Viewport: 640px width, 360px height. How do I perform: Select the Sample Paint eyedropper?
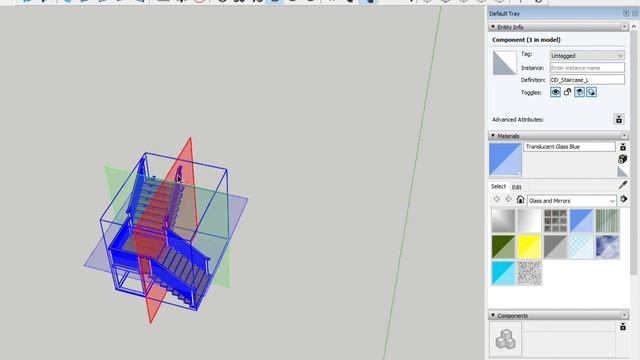623,185
